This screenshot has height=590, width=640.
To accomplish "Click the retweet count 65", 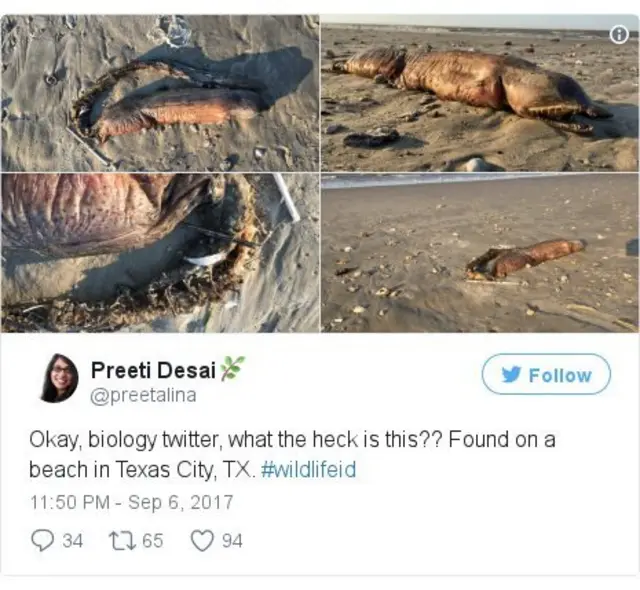I will [152, 541].
